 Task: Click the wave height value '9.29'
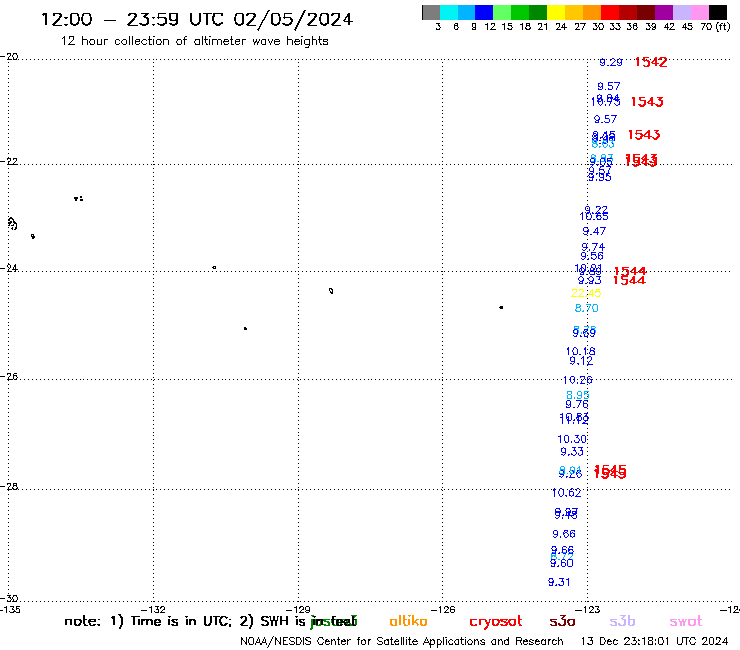coord(611,62)
